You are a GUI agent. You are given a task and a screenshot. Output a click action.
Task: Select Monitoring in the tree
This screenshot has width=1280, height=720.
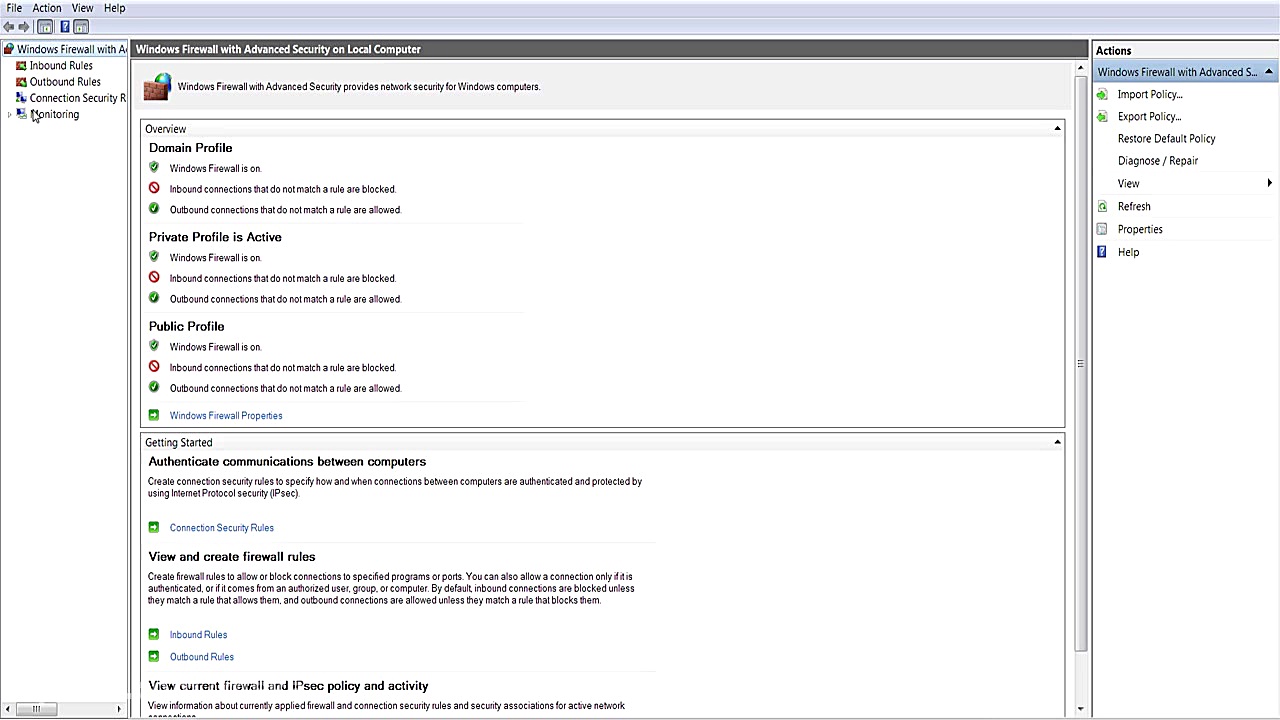coord(54,114)
